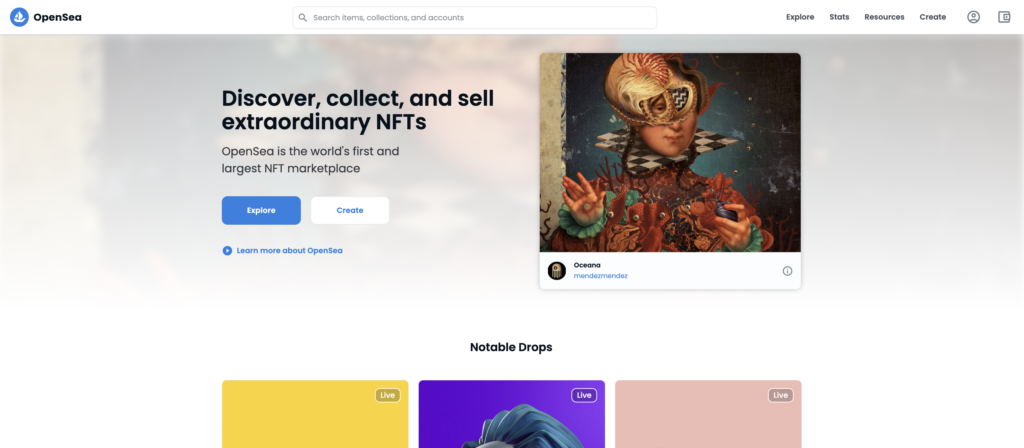This screenshot has height=448, width=1024.
Task: Click the OpenSea ship logo icon
Action: 20,17
